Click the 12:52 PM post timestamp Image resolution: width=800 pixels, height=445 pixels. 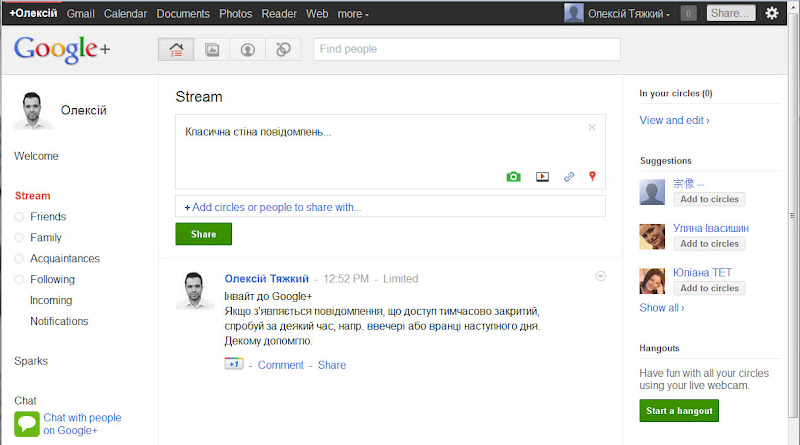pyautogui.click(x=346, y=279)
